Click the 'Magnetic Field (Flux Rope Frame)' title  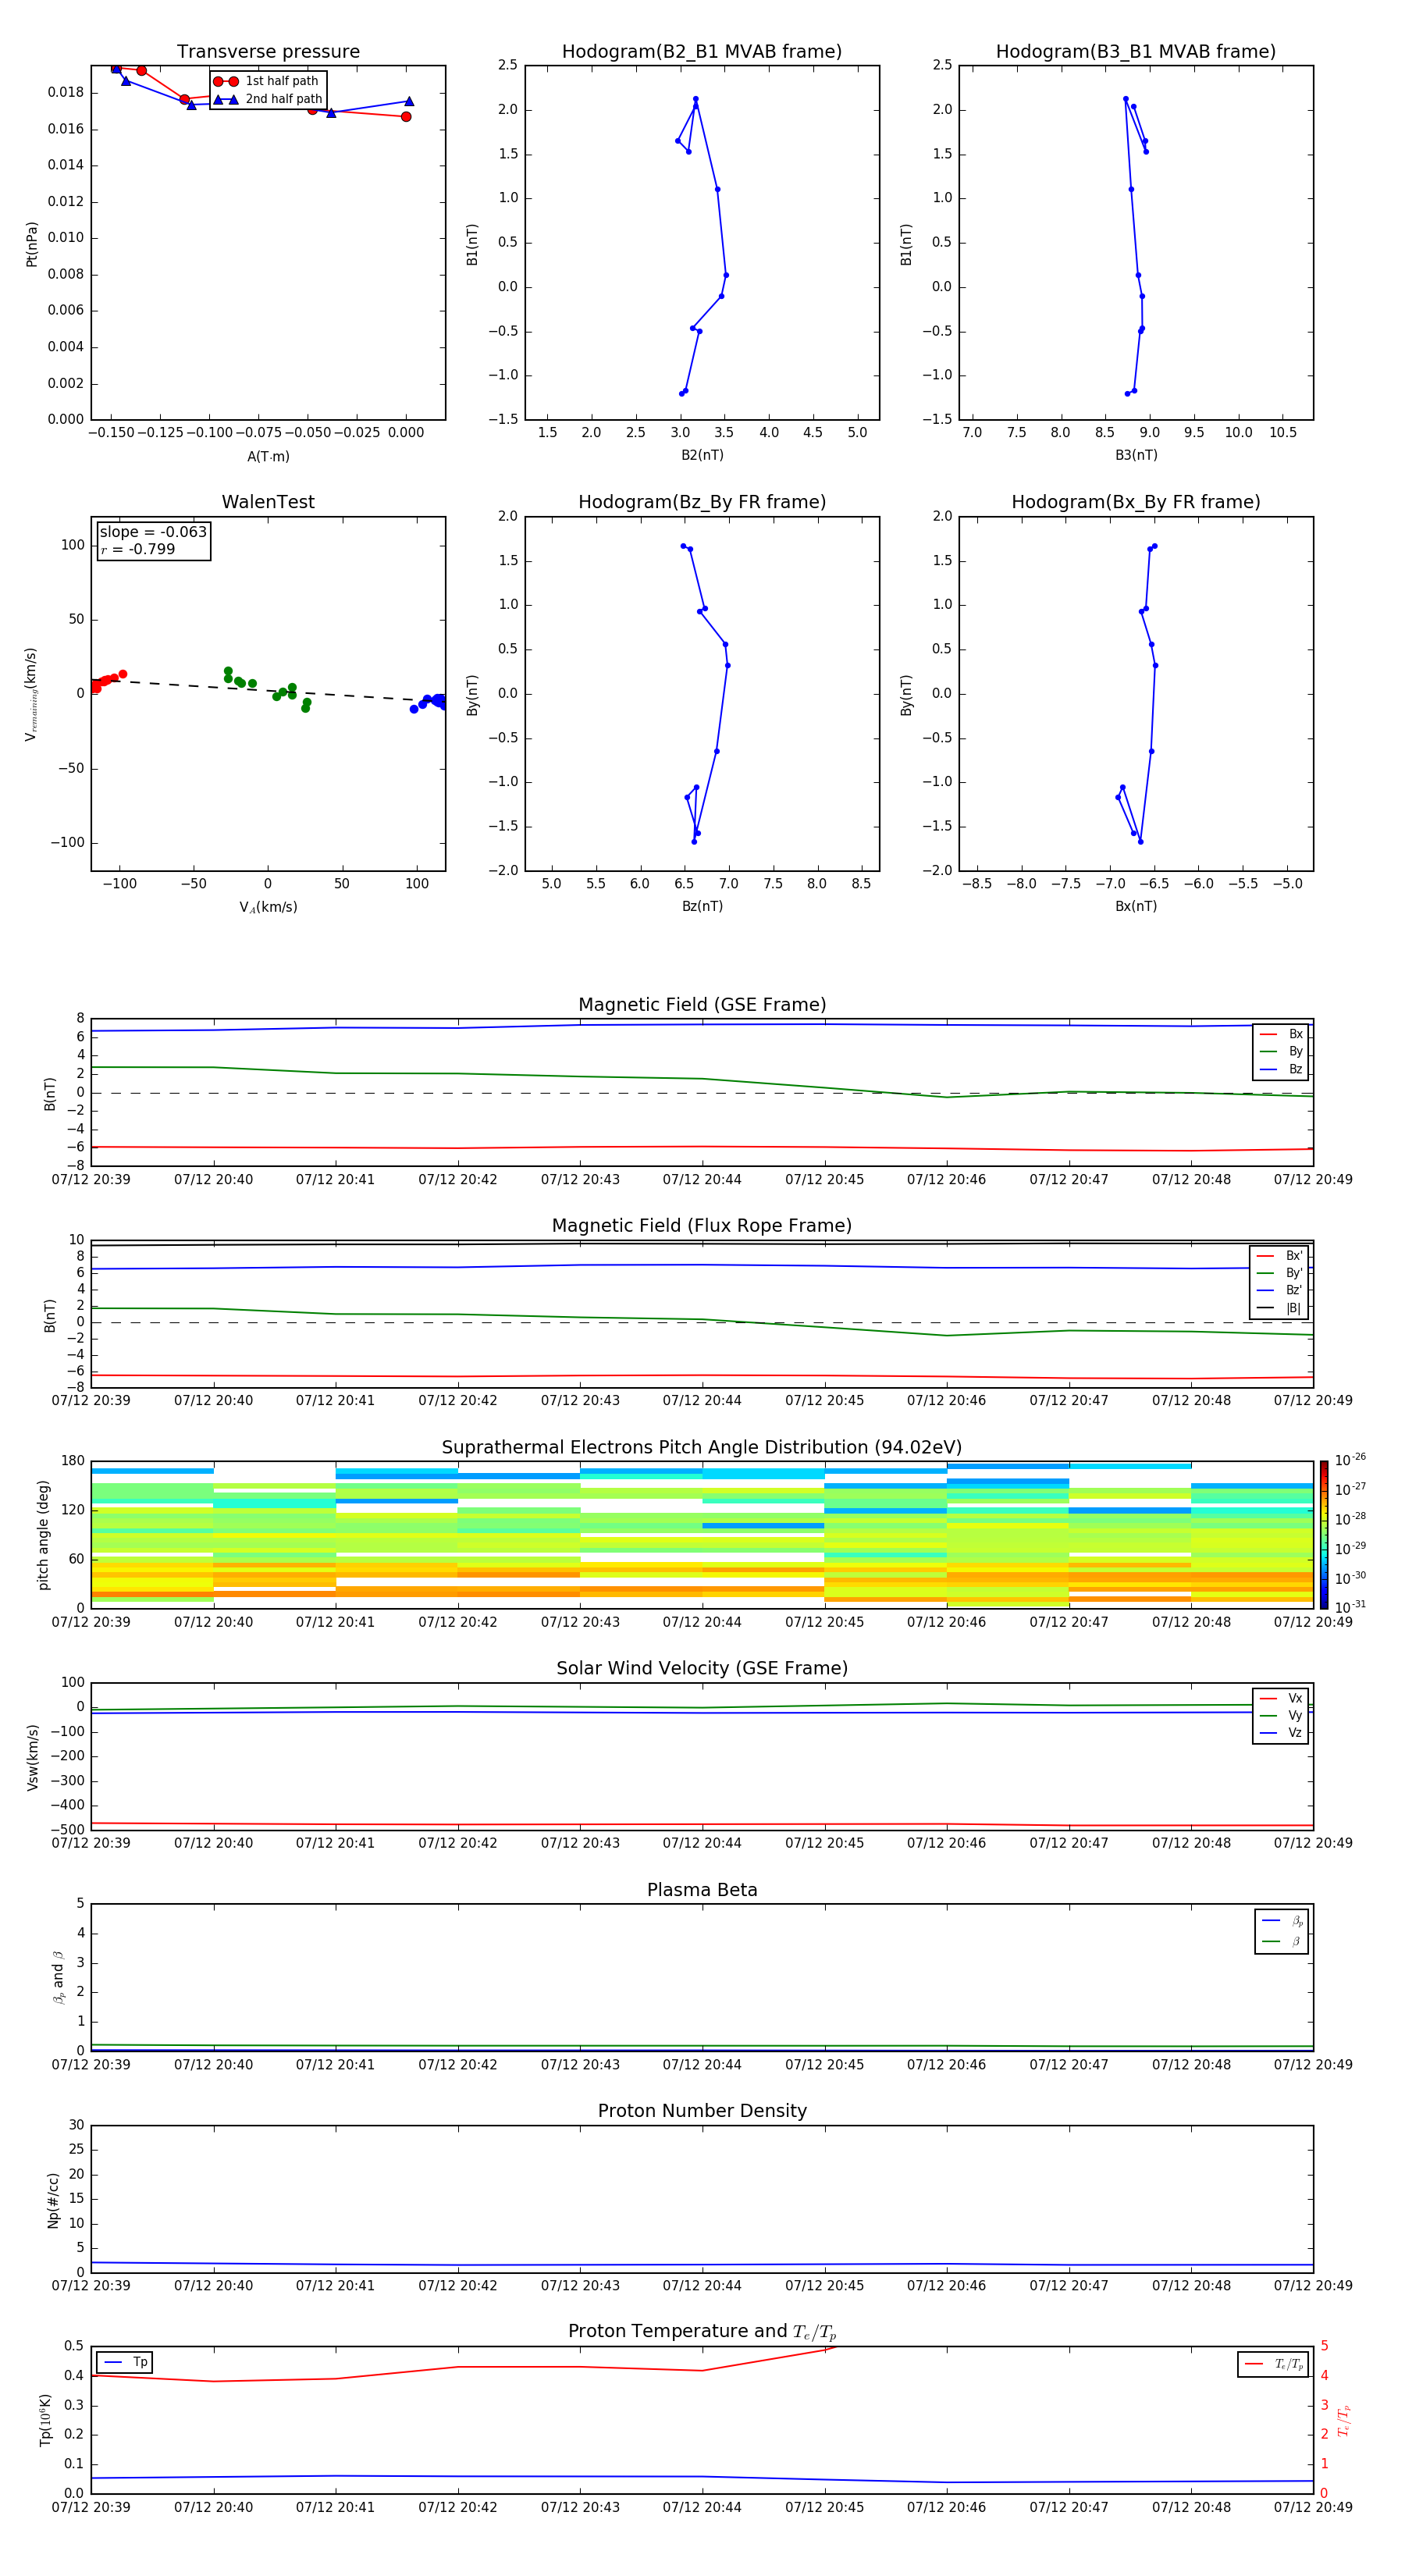click(x=702, y=1226)
